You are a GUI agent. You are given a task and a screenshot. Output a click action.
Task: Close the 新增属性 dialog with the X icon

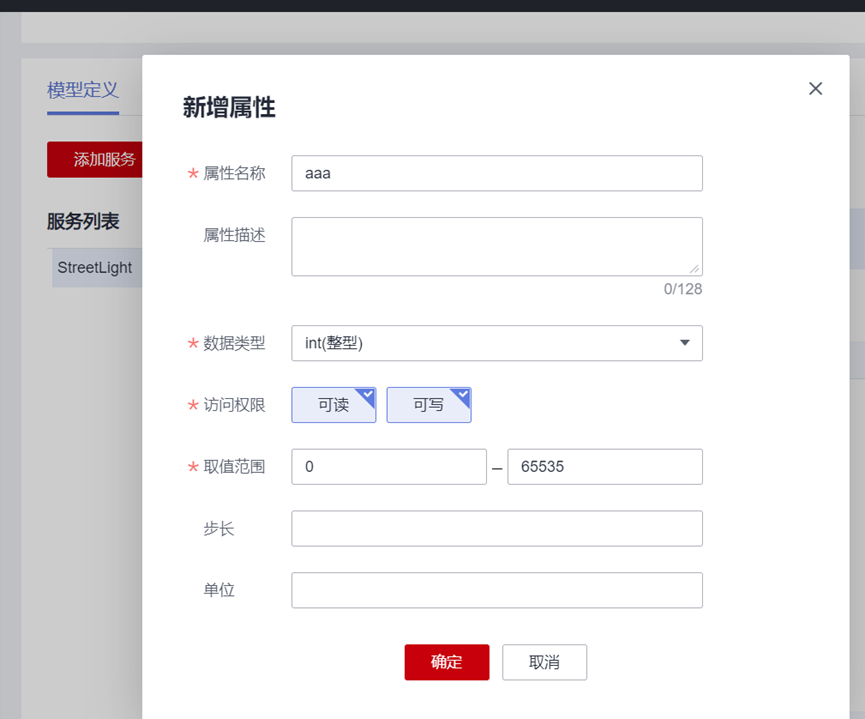coord(815,89)
